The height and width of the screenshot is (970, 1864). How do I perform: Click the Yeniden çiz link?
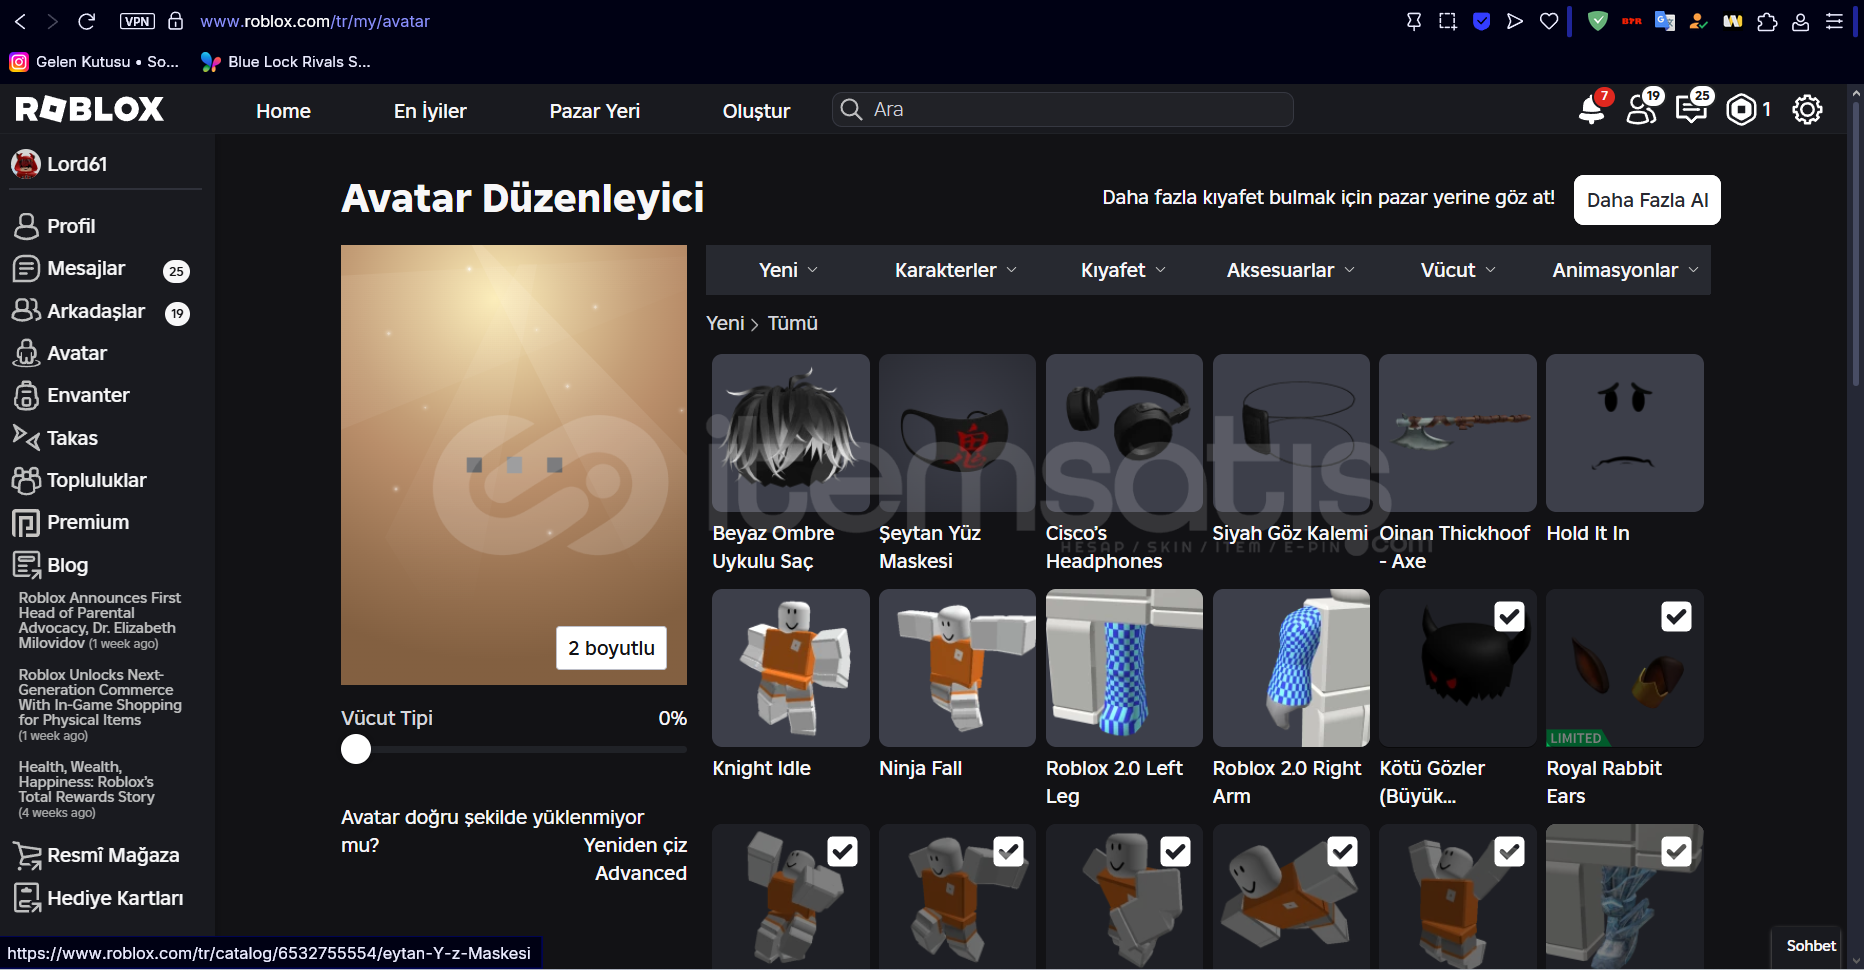[x=635, y=845]
